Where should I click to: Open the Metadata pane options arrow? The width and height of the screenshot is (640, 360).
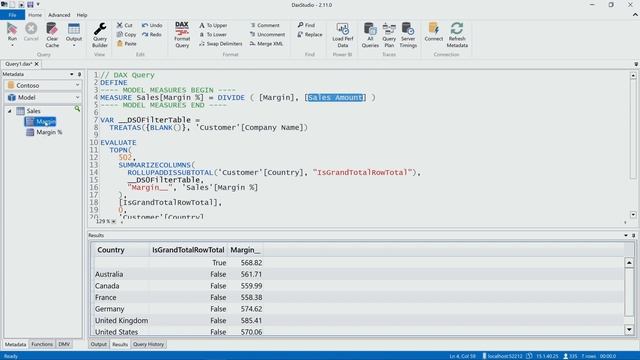click(x=72, y=74)
